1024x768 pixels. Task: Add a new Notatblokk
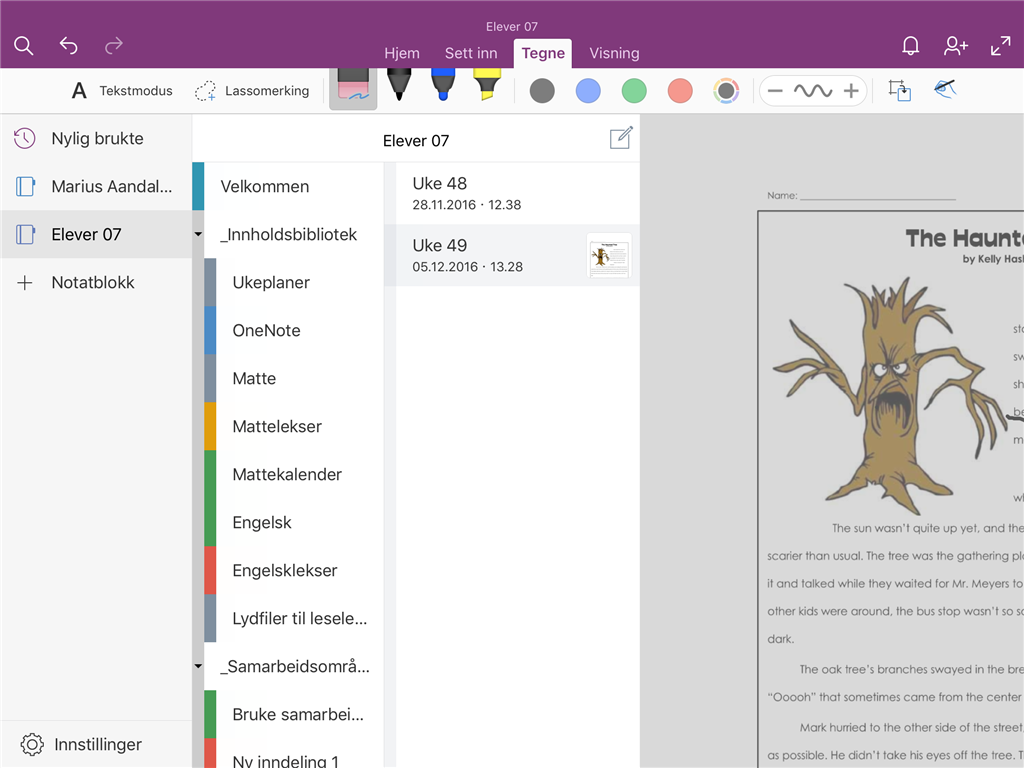click(x=96, y=283)
